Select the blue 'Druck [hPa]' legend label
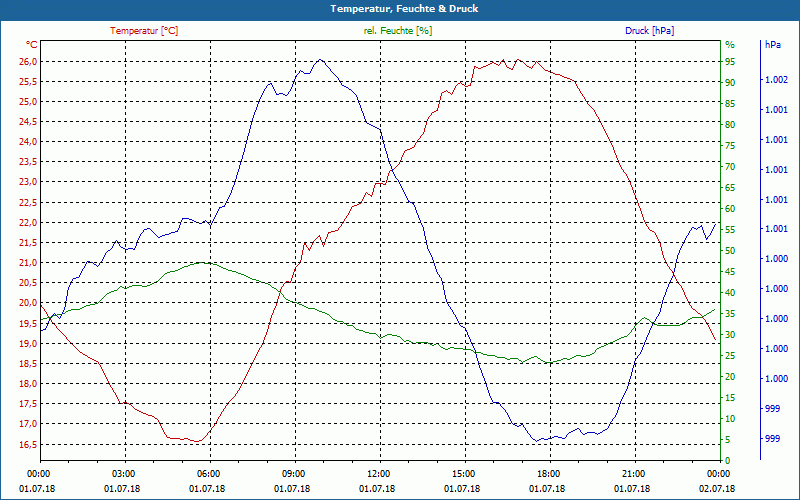The height and width of the screenshot is (500, 800). 649,31
